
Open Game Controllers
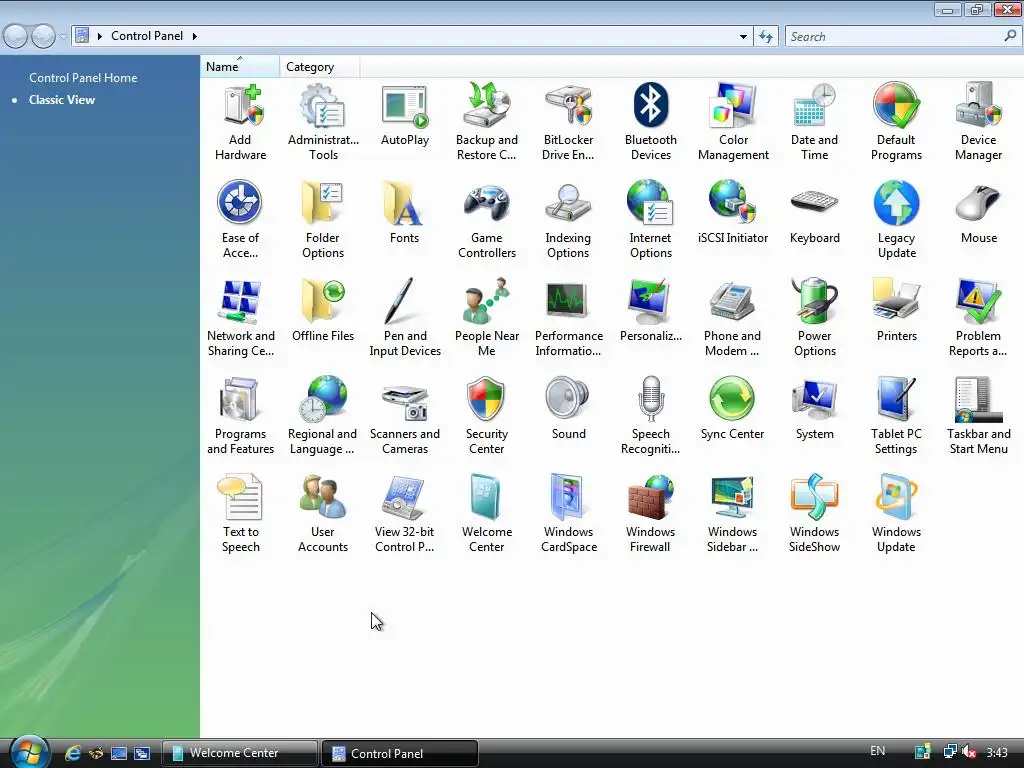(x=487, y=220)
